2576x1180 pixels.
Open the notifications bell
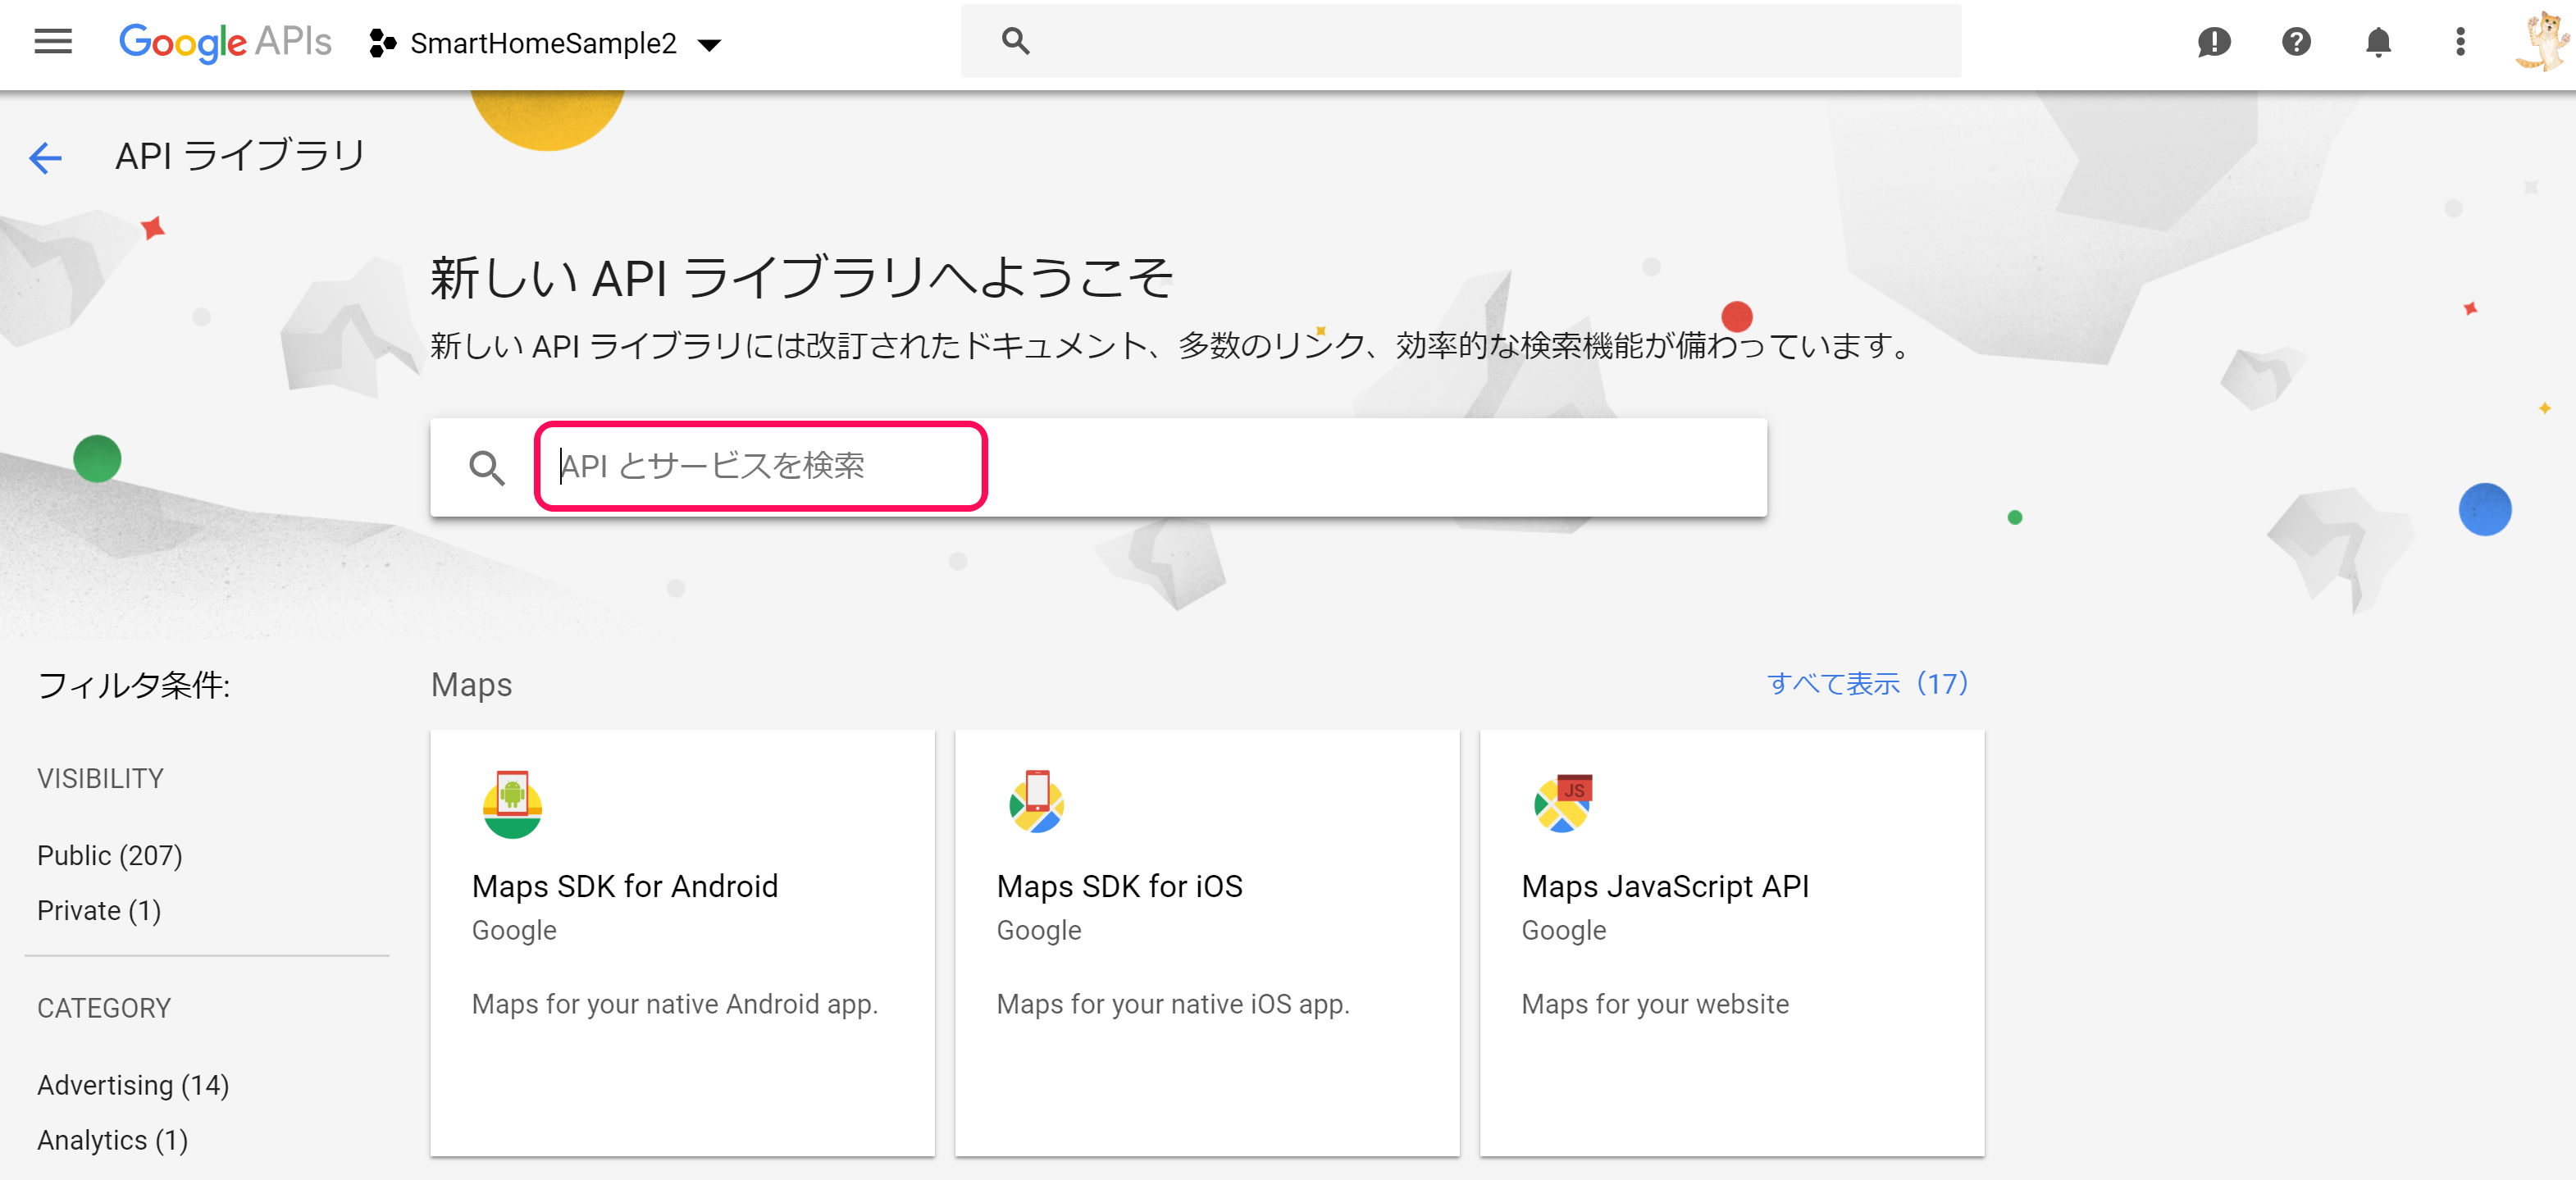(x=2378, y=42)
